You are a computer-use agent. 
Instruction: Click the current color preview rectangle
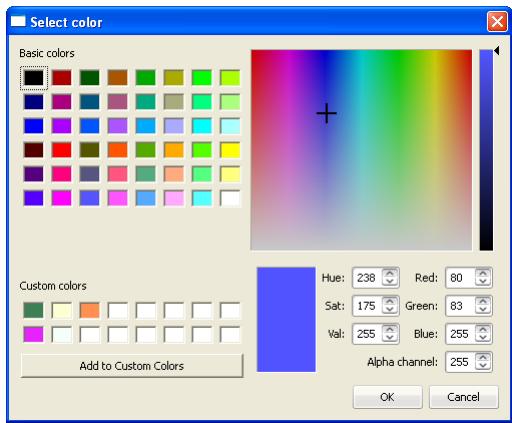pyautogui.click(x=286, y=319)
